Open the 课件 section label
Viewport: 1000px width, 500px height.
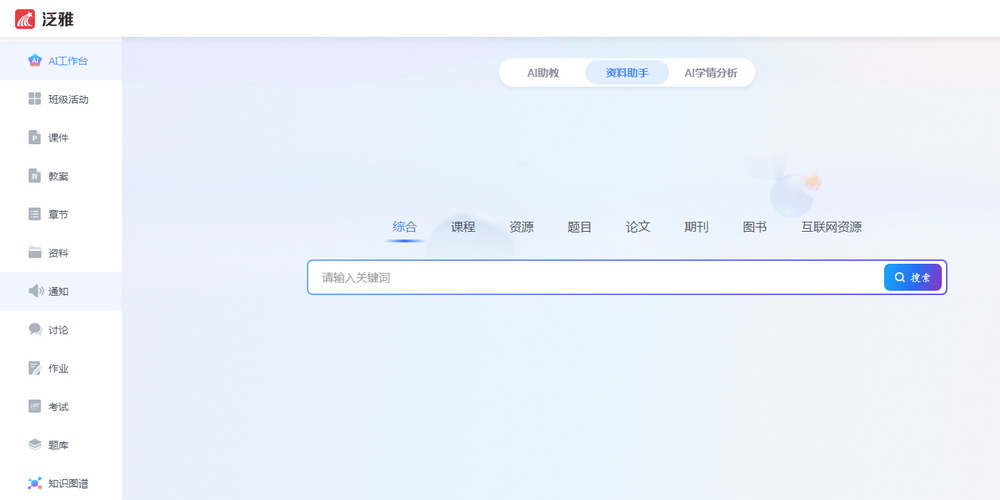tap(58, 138)
